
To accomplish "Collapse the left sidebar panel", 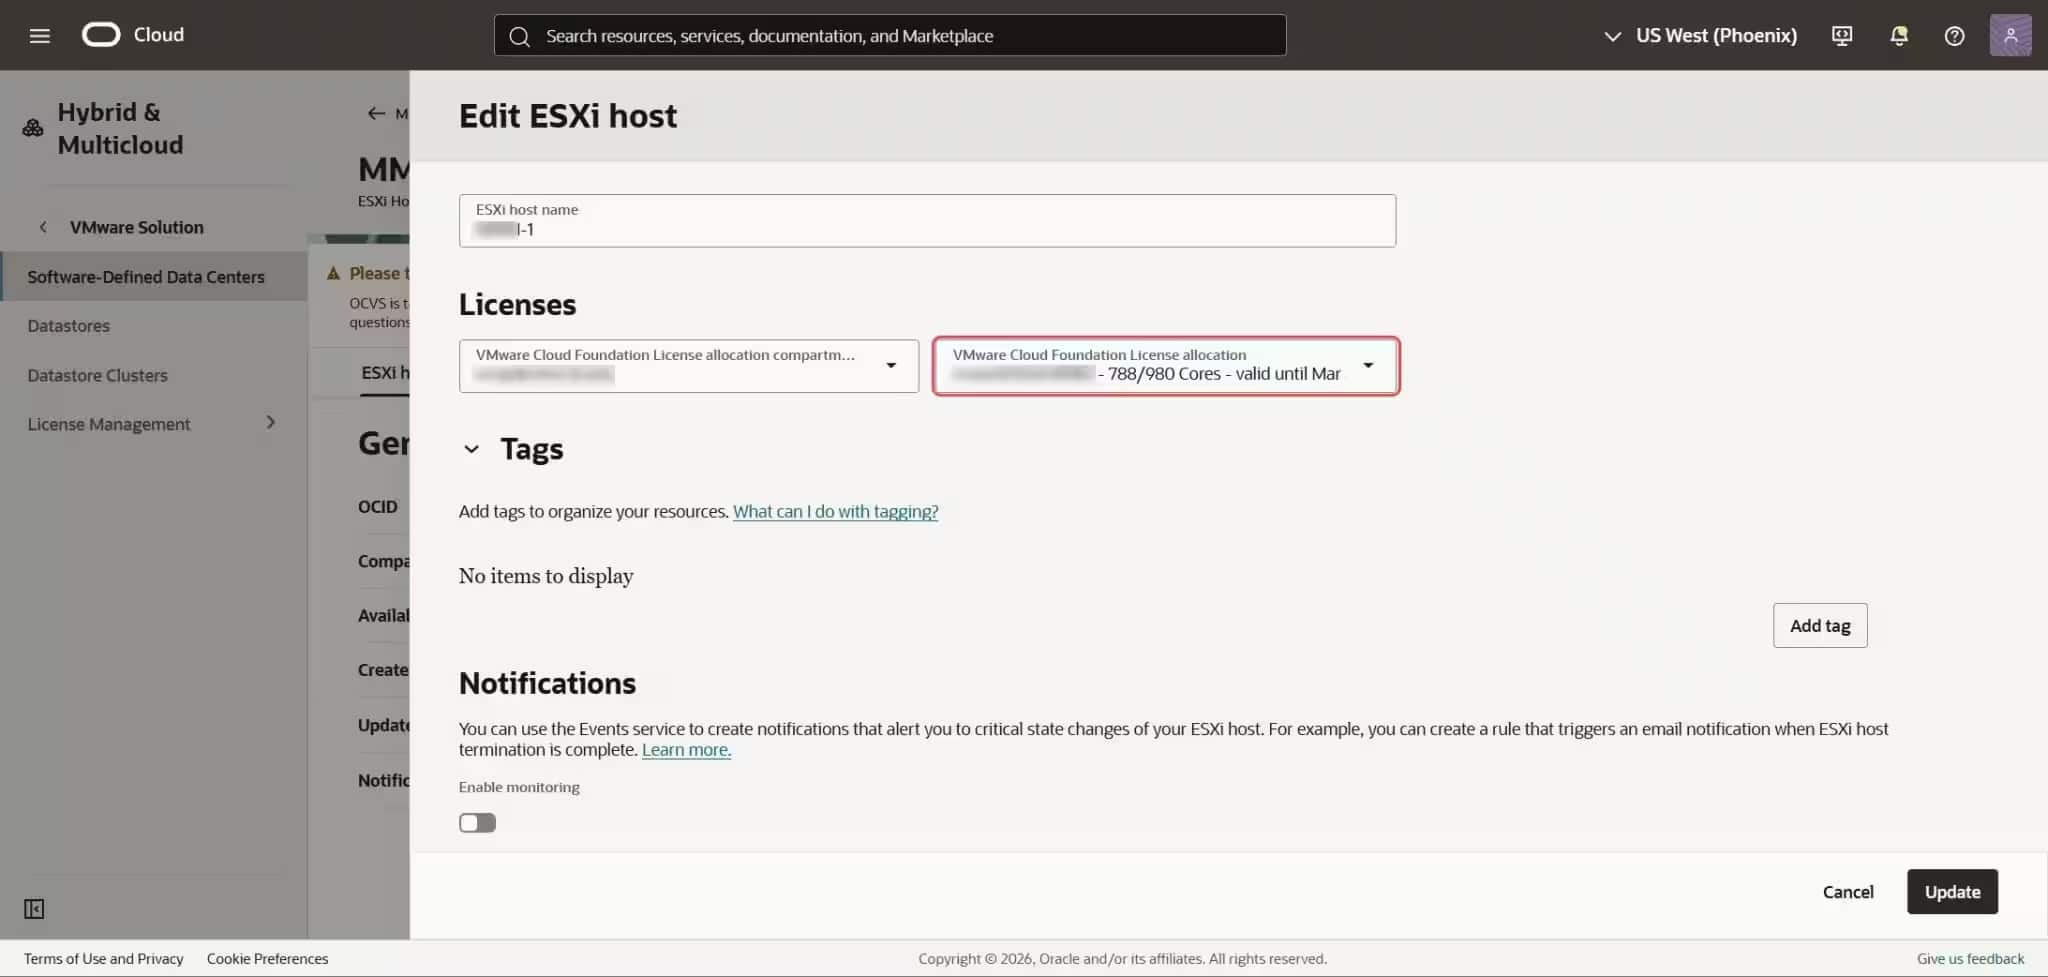I will point(33,909).
